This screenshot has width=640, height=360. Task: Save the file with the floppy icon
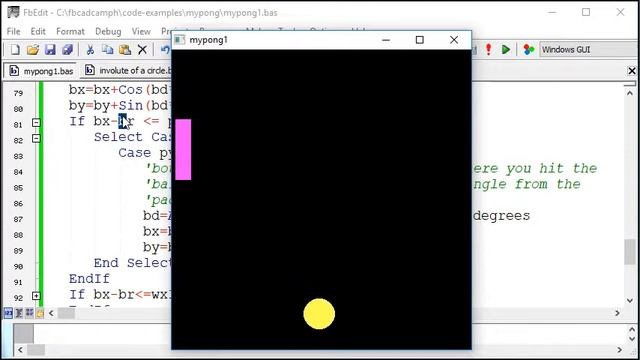point(50,50)
